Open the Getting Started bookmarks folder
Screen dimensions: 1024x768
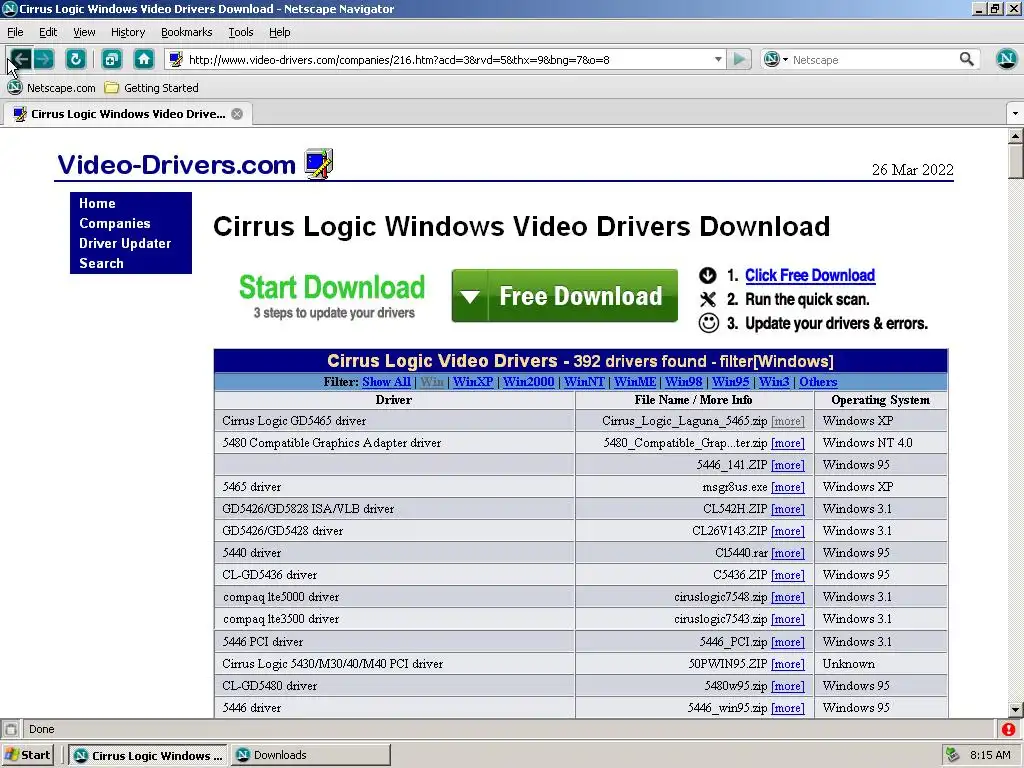point(152,88)
